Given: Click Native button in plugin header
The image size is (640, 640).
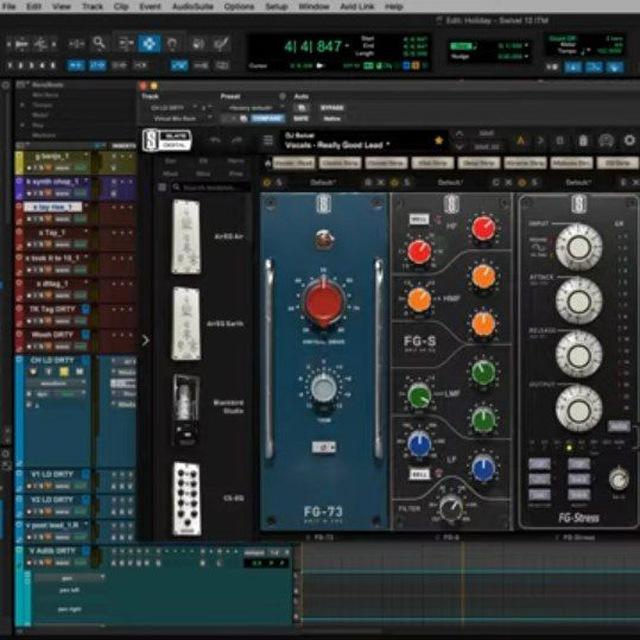Looking at the screenshot, I should 332,118.
